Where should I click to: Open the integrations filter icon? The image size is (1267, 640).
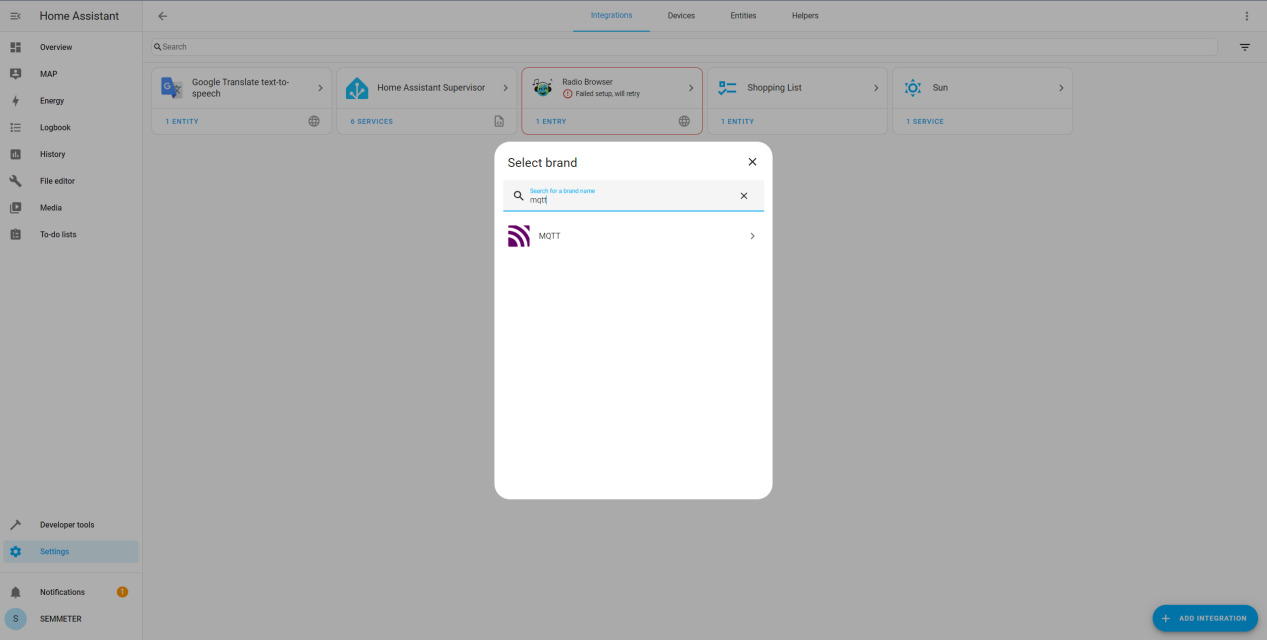(x=1245, y=47)
